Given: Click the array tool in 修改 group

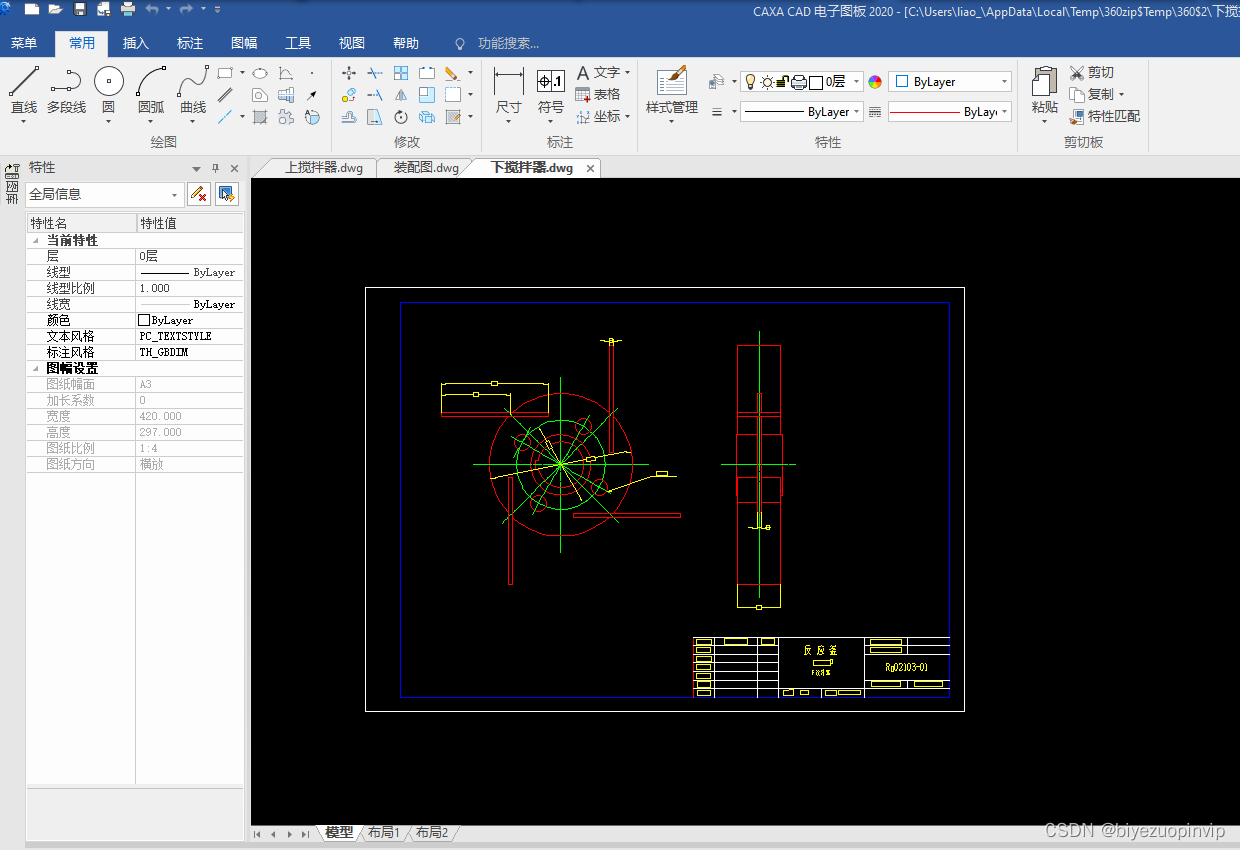Looking at the screenshot, I should (x=401, y=73).
